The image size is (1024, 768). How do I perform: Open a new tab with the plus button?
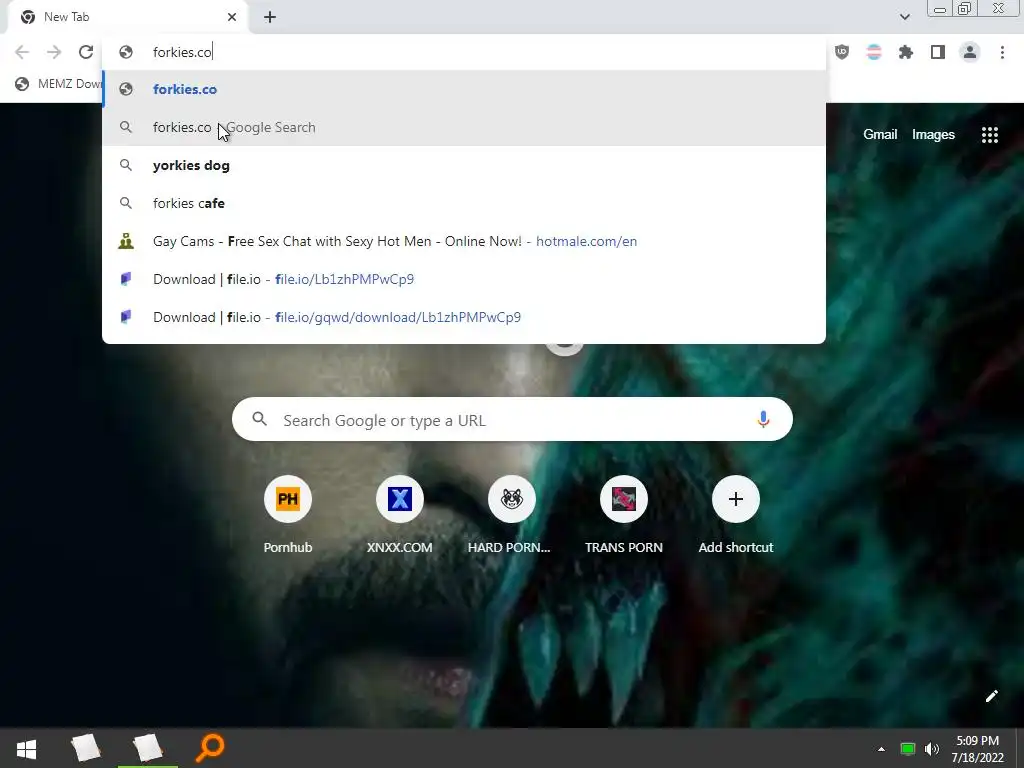point(270,17)
